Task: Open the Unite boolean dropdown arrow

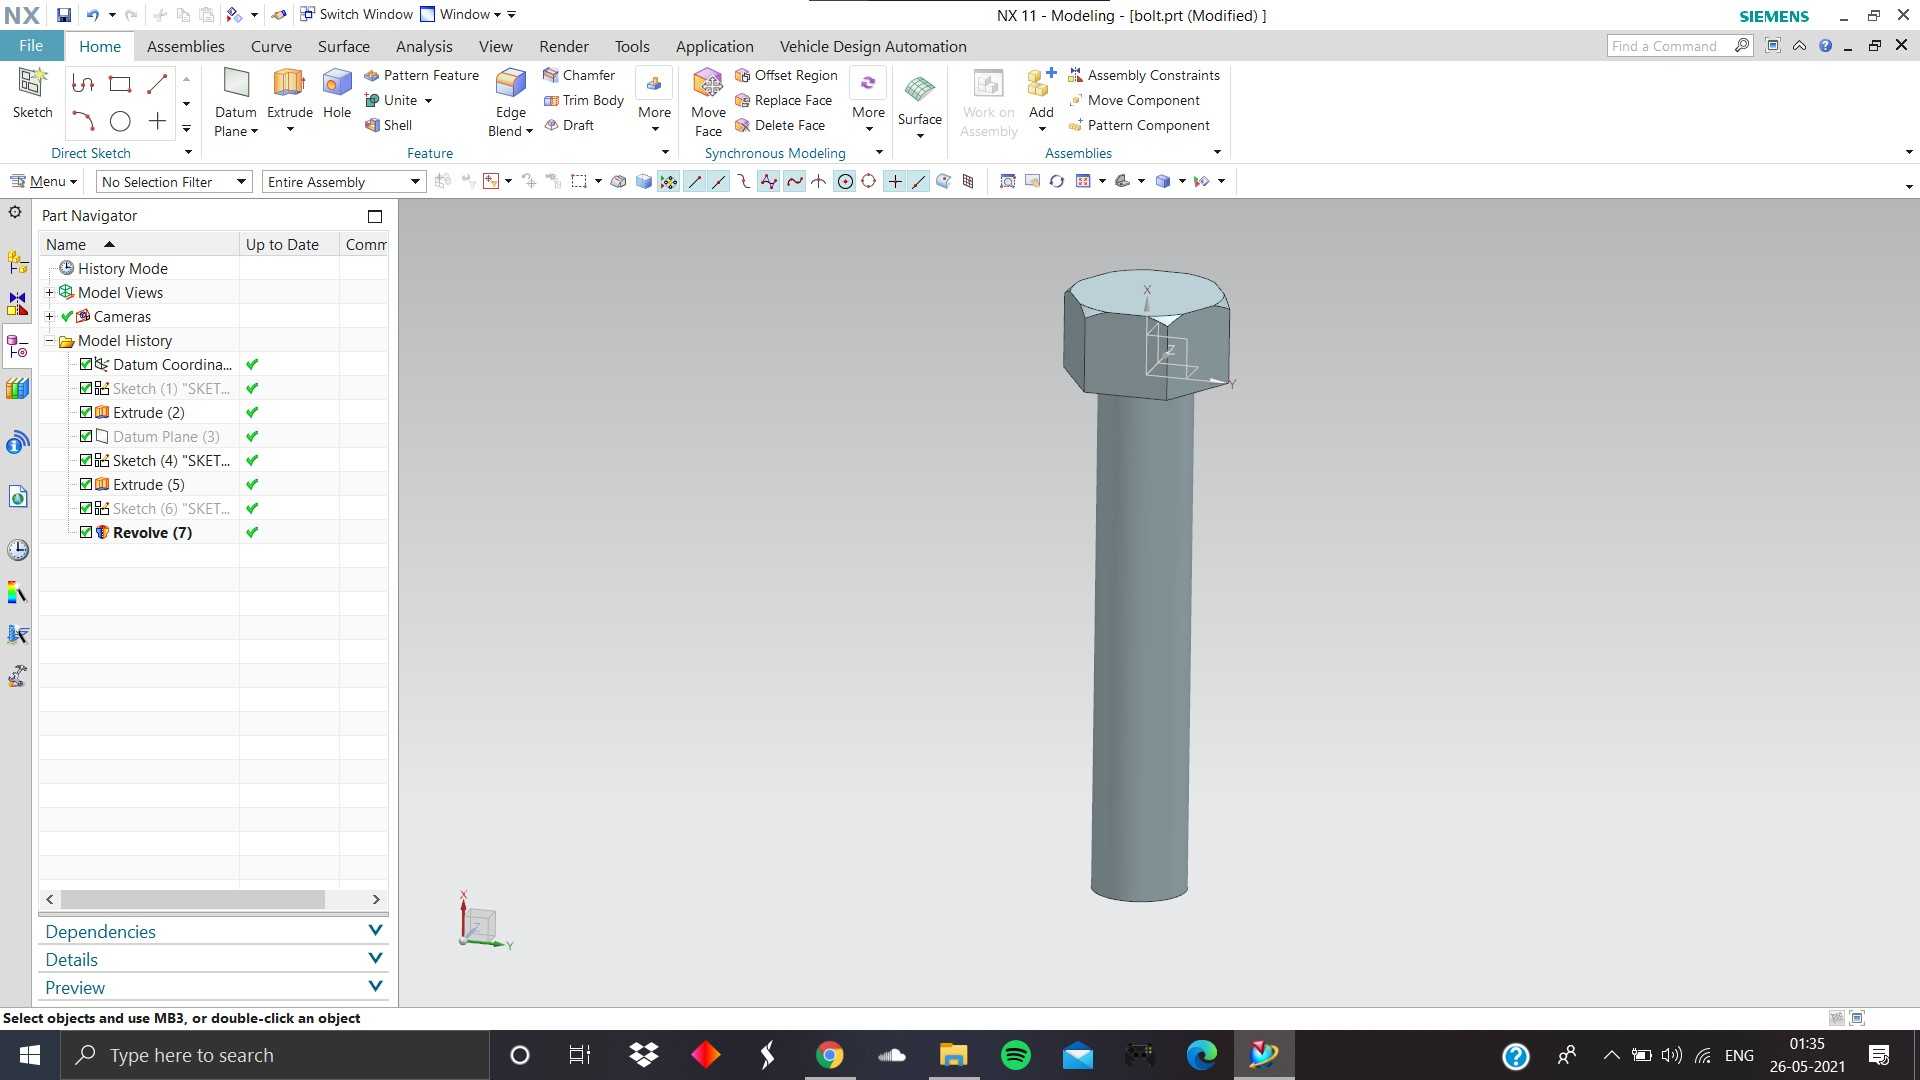Action: (428, 101)
